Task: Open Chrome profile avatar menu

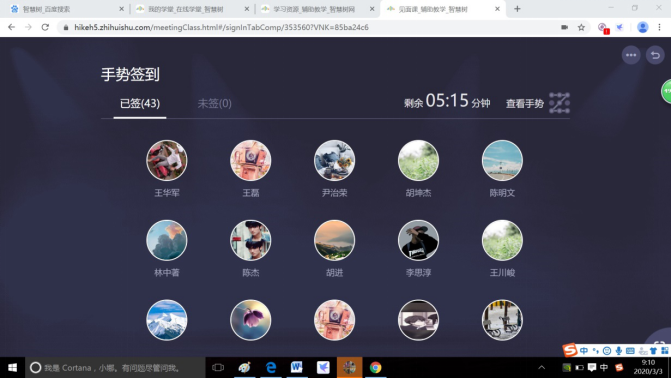Action: pos(642,27)
